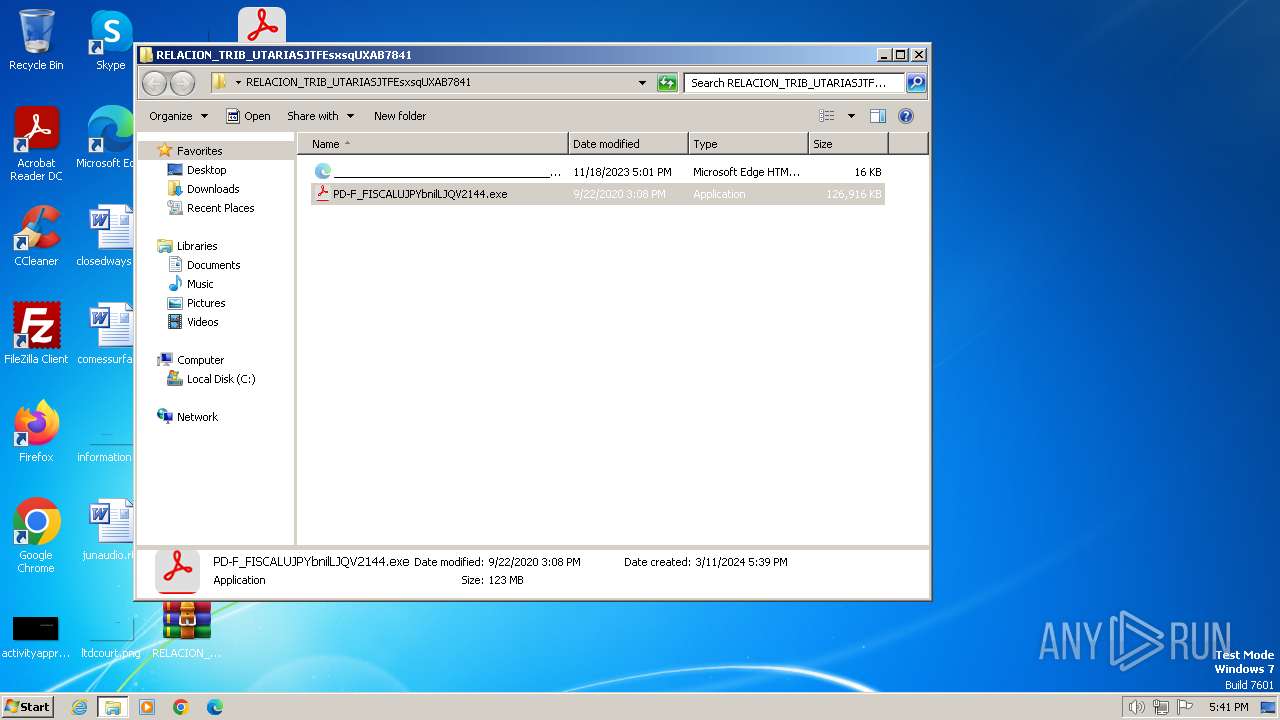The height and width of the screenshot is (720, 1280).
Task: Sort by the Date modified column
Action: click(628, 144)
